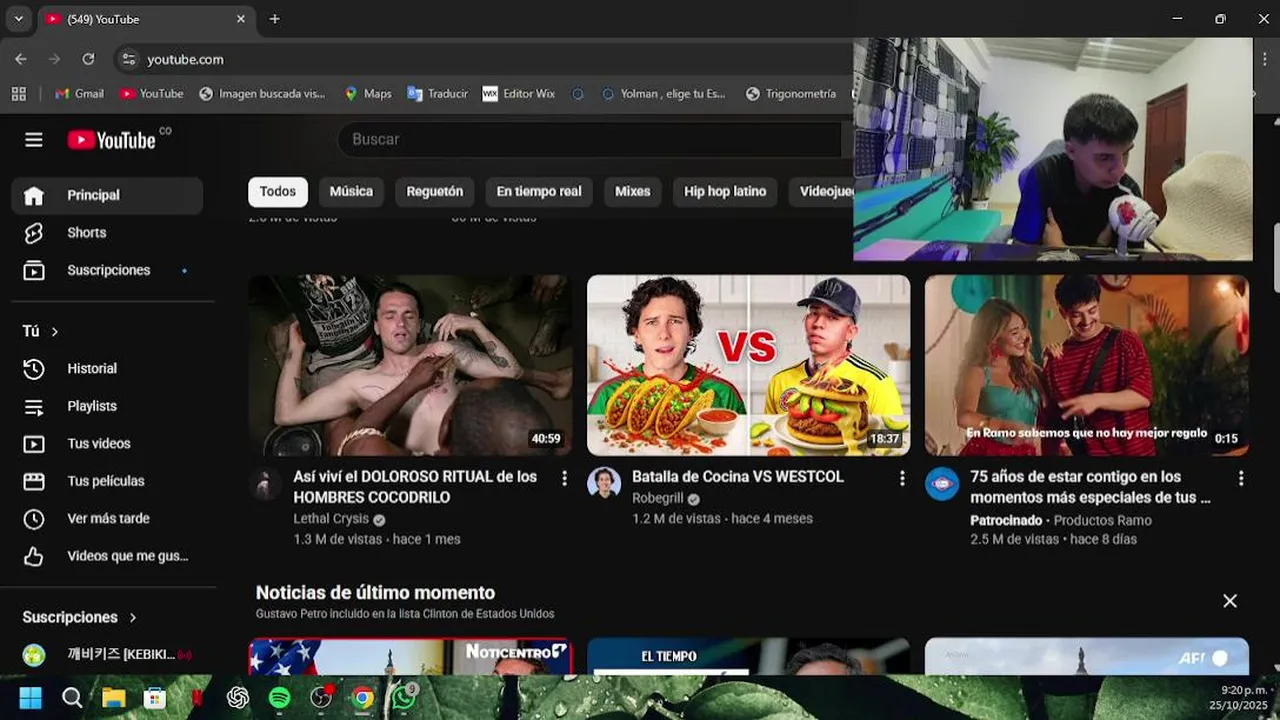This screenshot has width=1280, height=720.
Task: Close the YouTube browser tab
Action: [240, 19]
